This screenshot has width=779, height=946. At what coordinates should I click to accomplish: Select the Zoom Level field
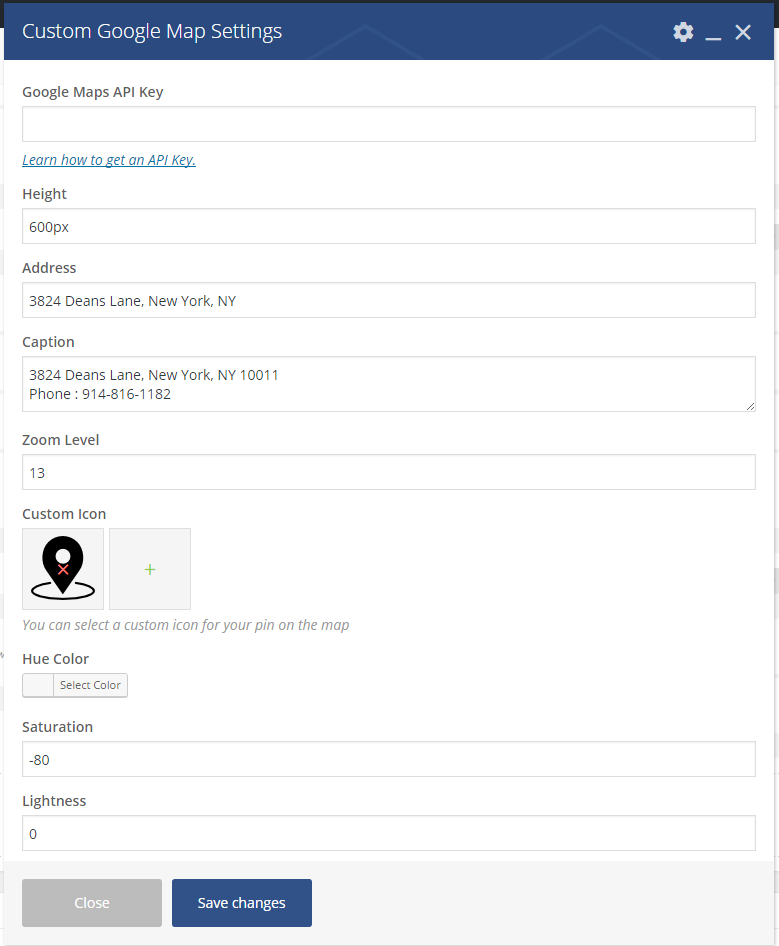tap(388, 472)
